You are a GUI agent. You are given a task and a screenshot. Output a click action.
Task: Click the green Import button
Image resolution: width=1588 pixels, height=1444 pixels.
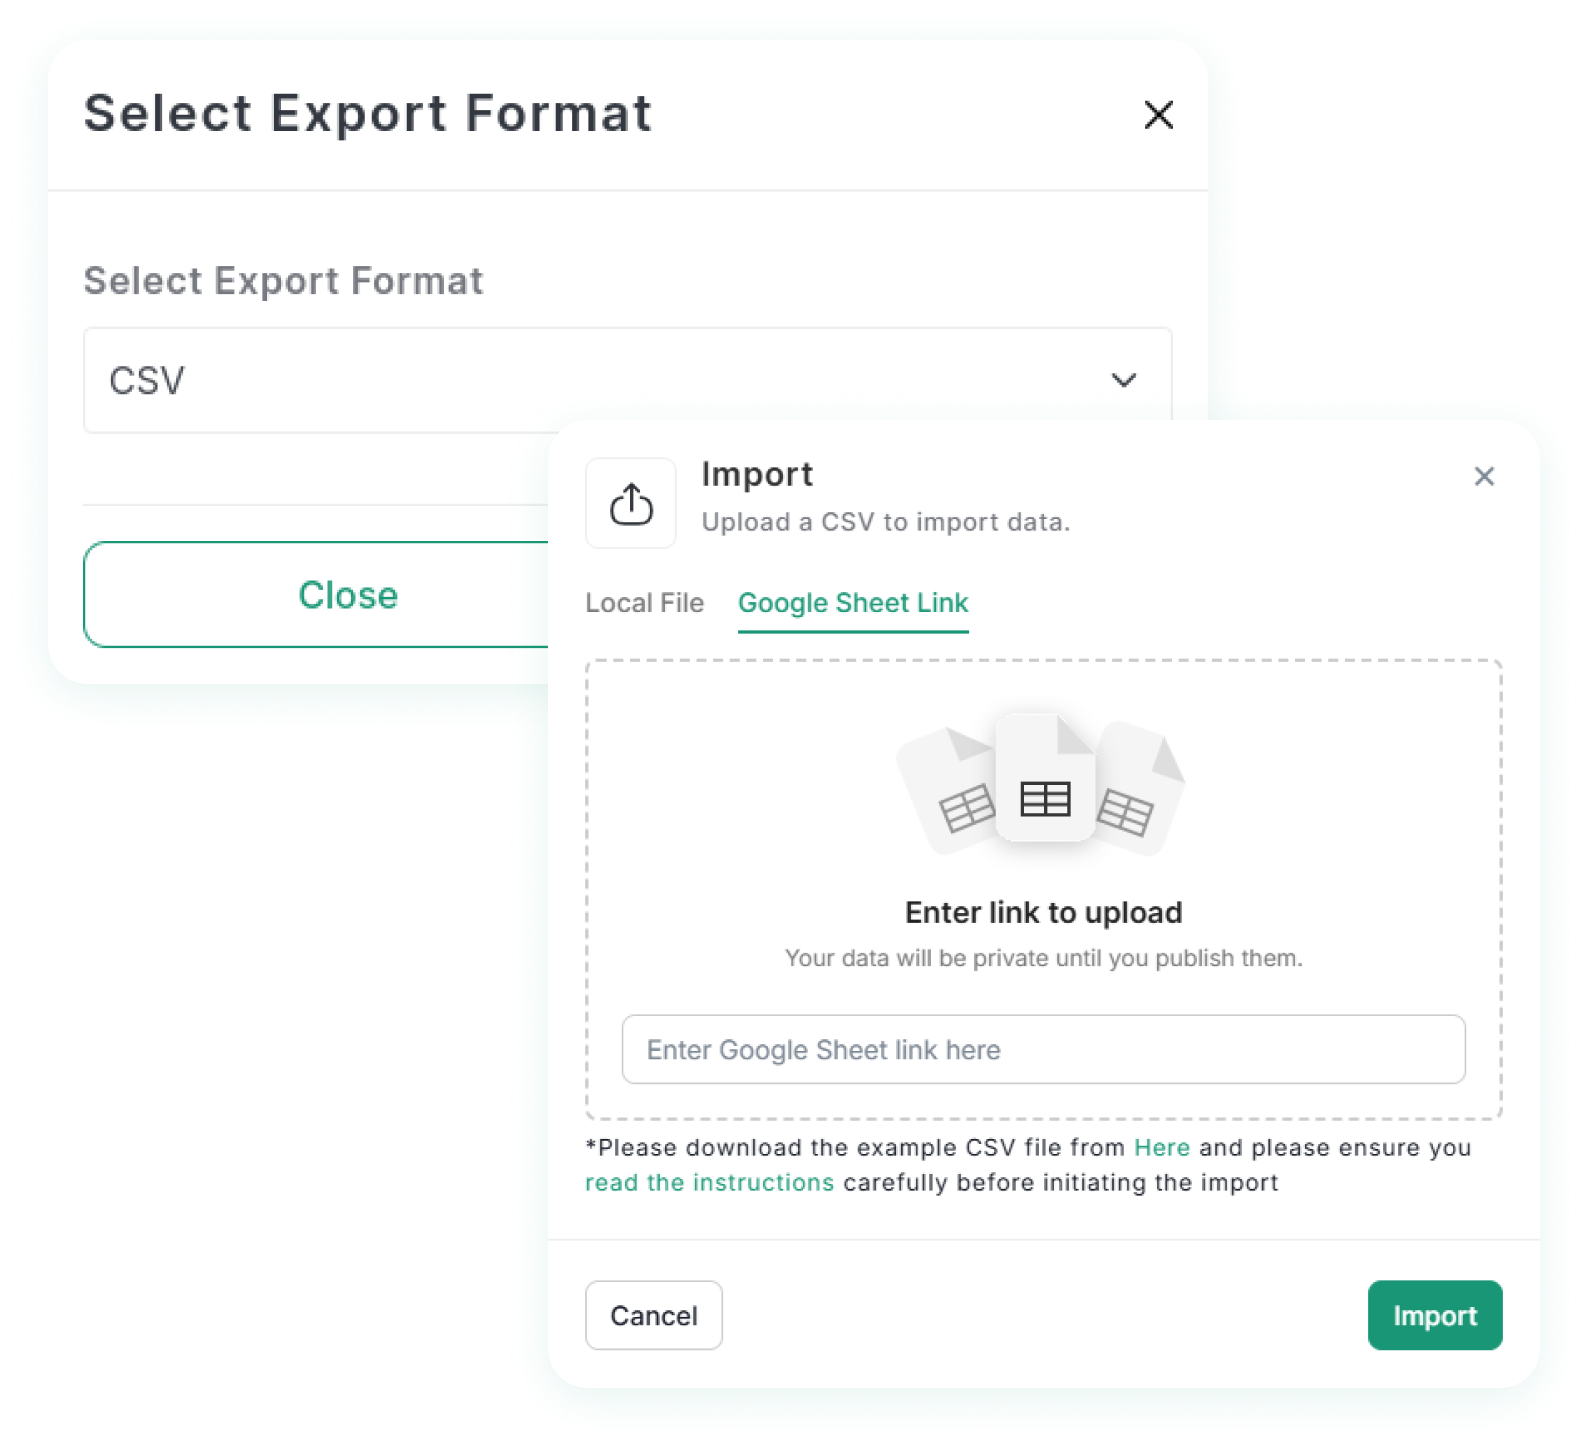(1435, 1315)
